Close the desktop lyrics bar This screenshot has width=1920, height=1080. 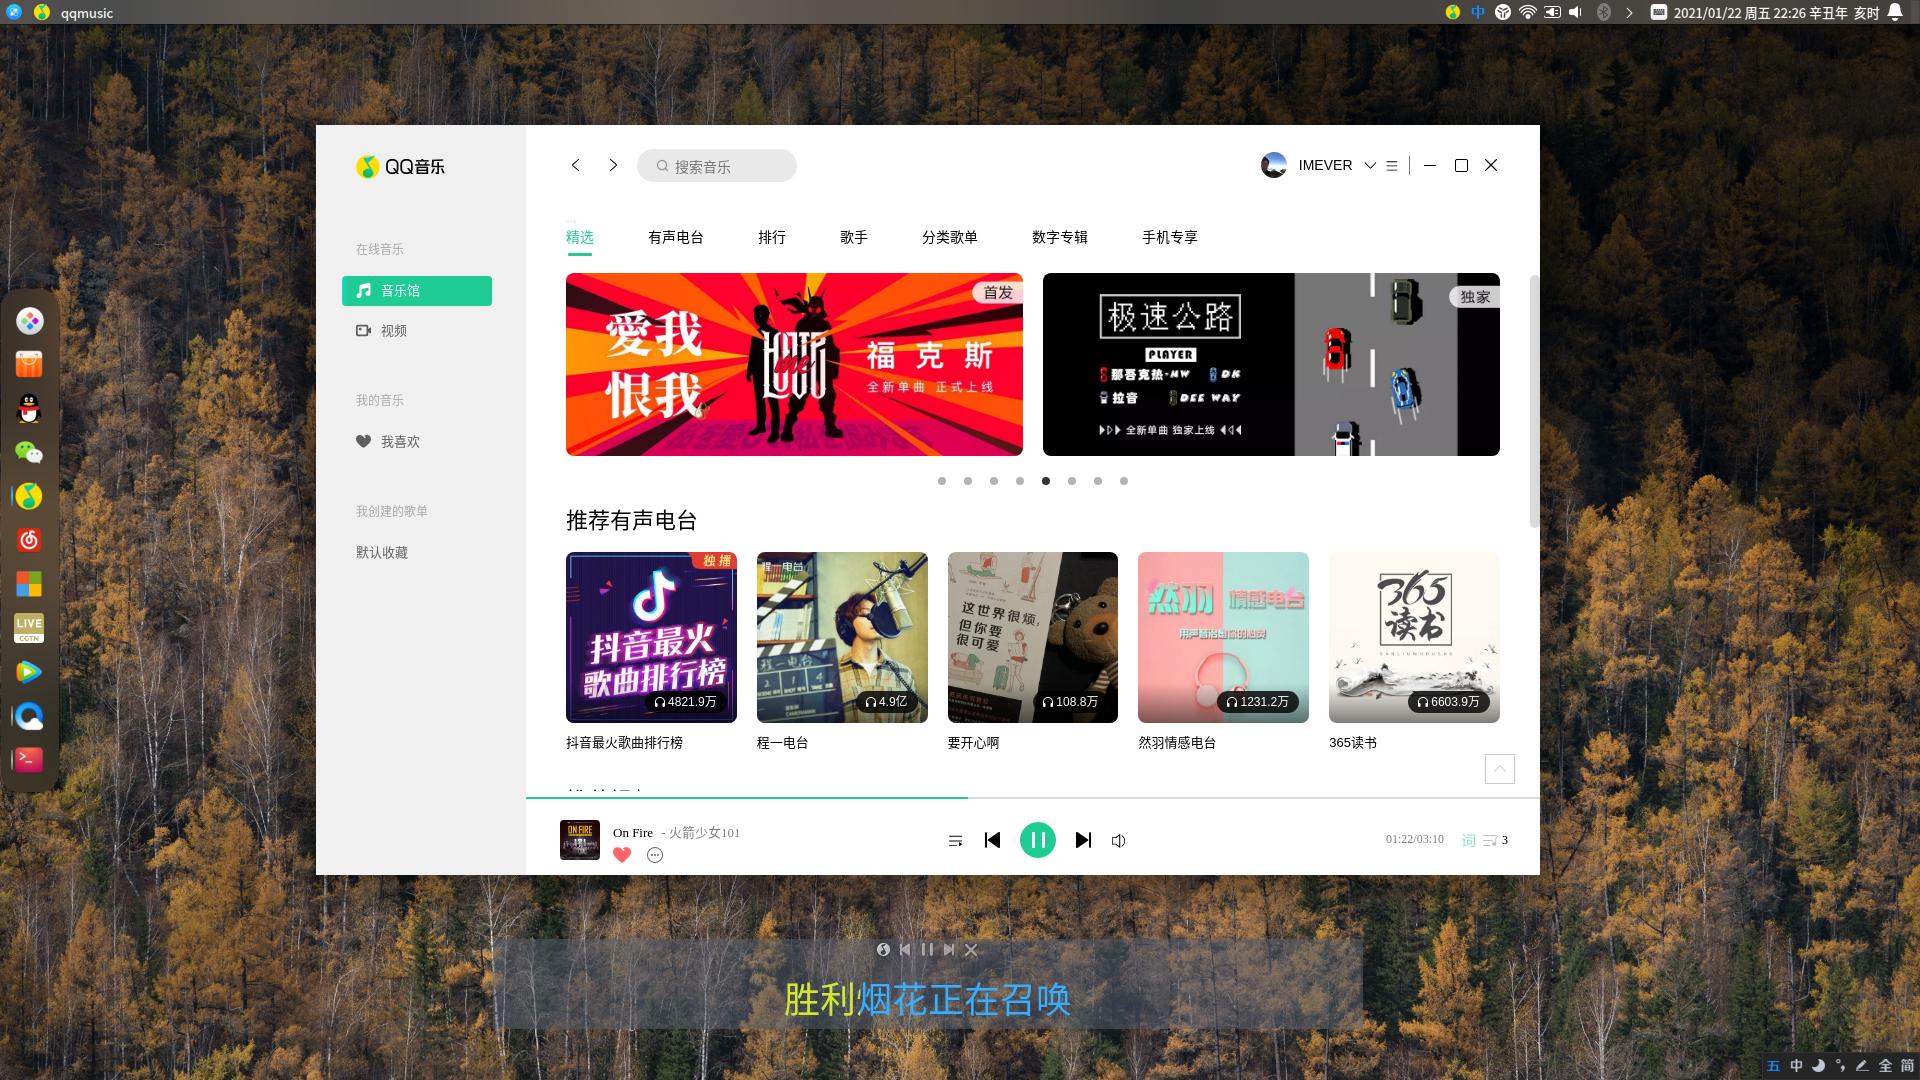point(971,950)
